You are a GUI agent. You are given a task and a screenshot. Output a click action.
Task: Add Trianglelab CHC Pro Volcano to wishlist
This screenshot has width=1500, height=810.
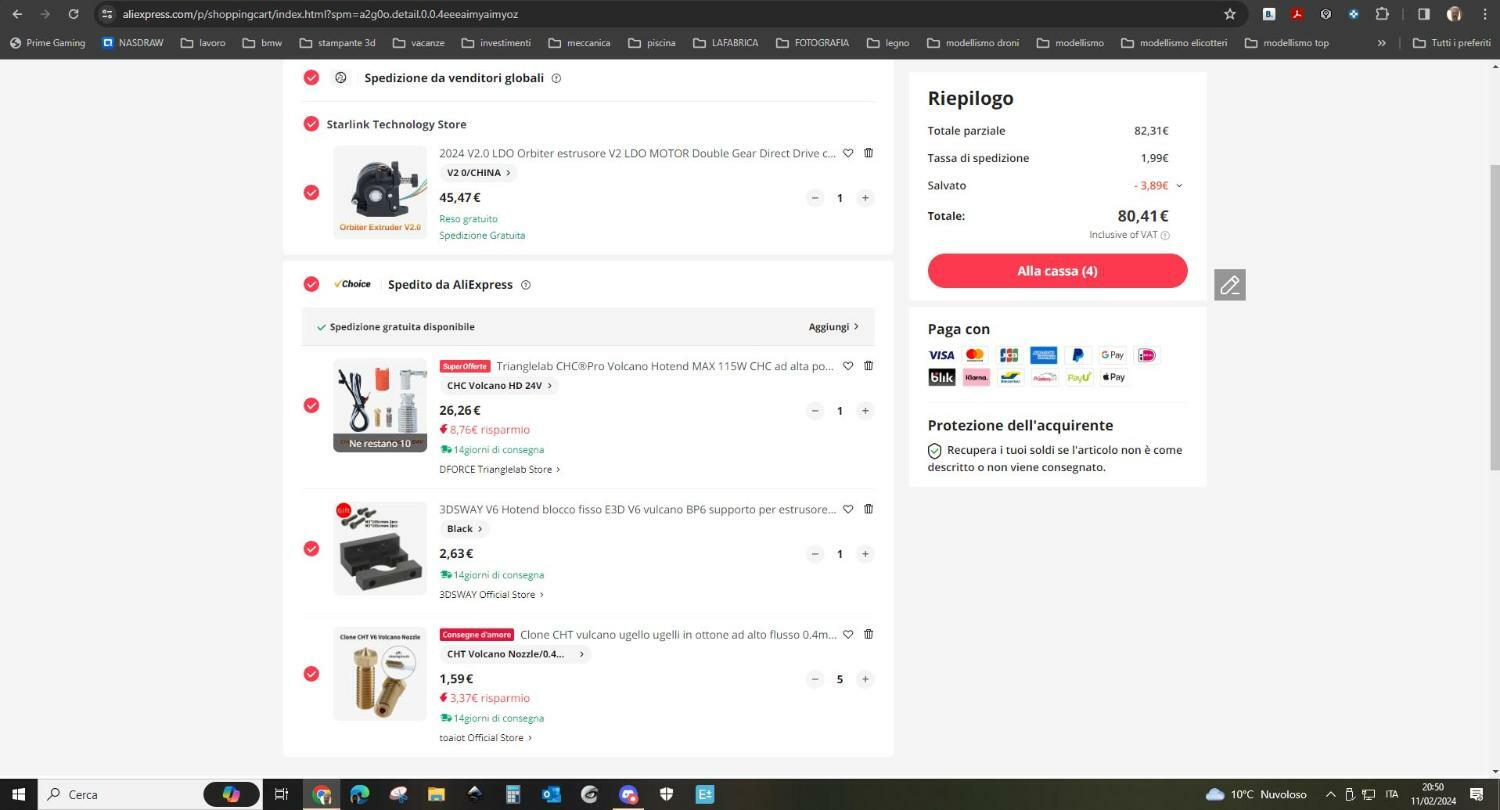848,366
